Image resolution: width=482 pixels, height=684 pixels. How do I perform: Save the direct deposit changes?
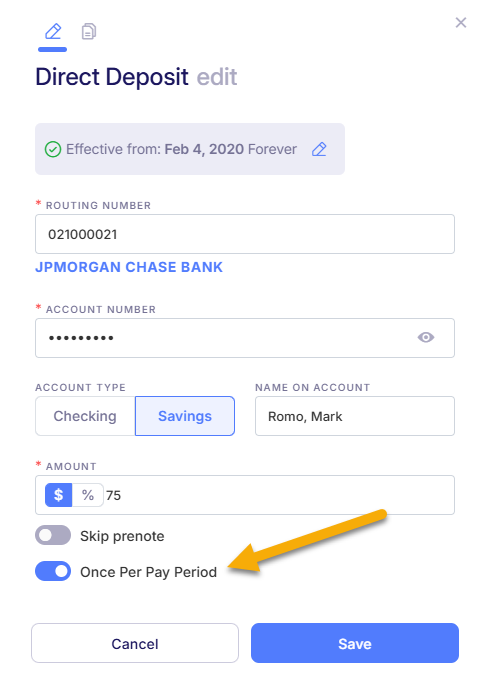point(355,643)
